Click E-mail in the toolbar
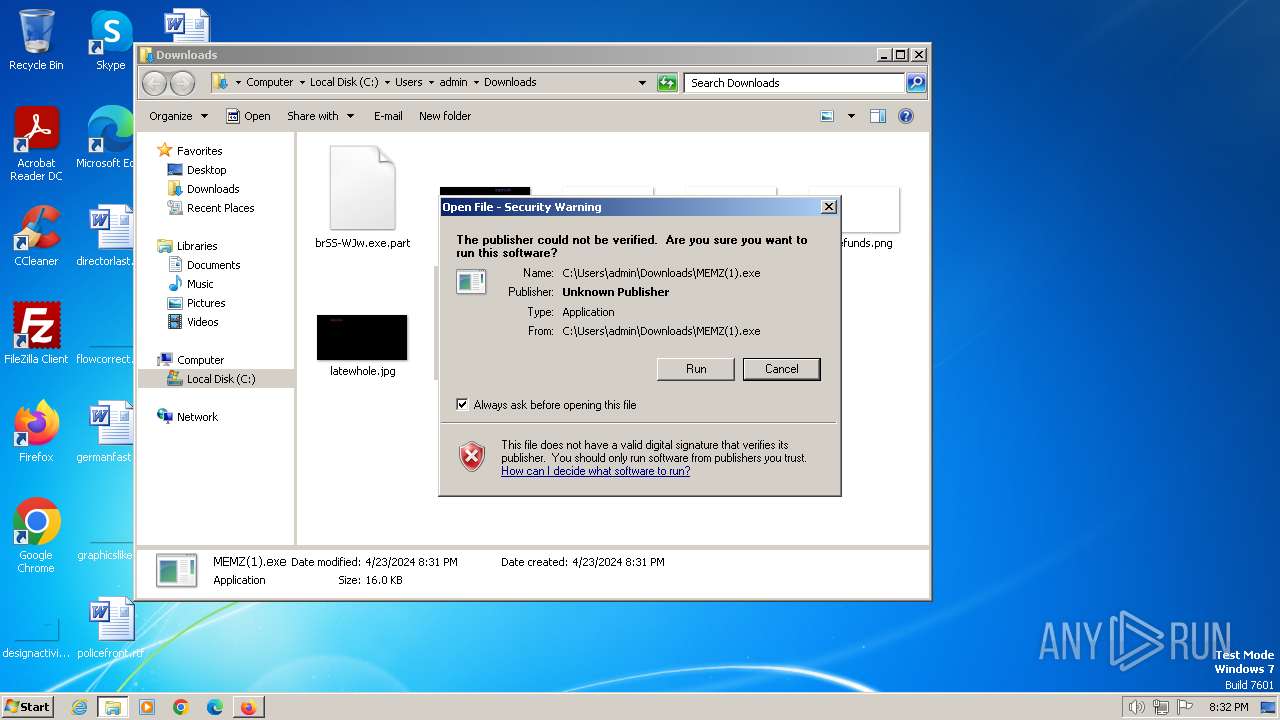Viewport: 1280px width, 720px height. click(388, 116)
